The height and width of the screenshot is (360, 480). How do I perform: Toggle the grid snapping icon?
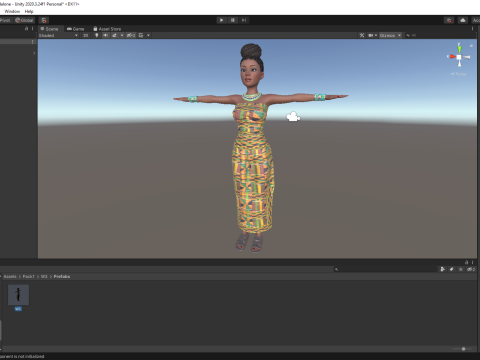pos(44,20)
